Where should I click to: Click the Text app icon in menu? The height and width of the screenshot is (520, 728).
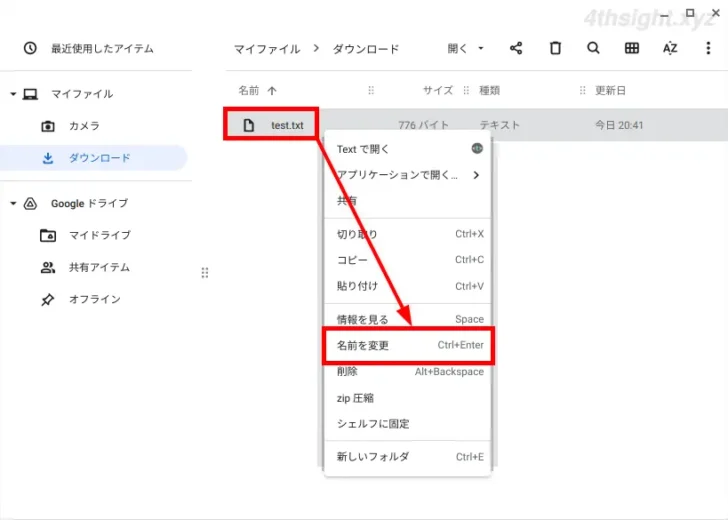477,148
